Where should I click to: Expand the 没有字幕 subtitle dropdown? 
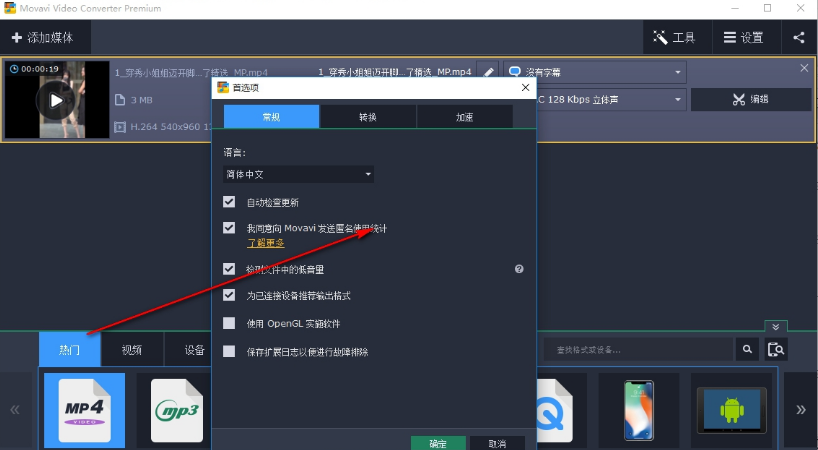pyautogui.click(x=595, y=72)
